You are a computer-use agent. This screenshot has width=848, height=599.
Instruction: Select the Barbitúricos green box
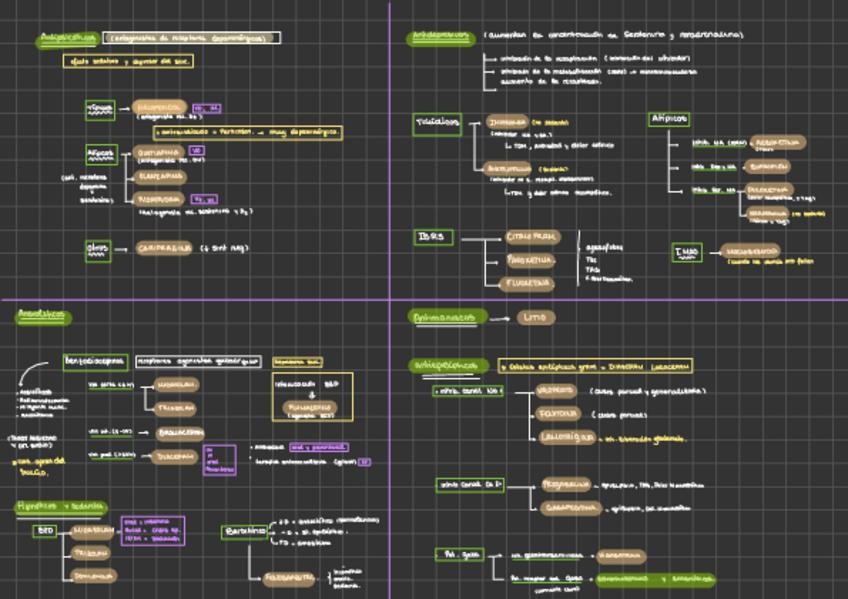tap(245, 532)
